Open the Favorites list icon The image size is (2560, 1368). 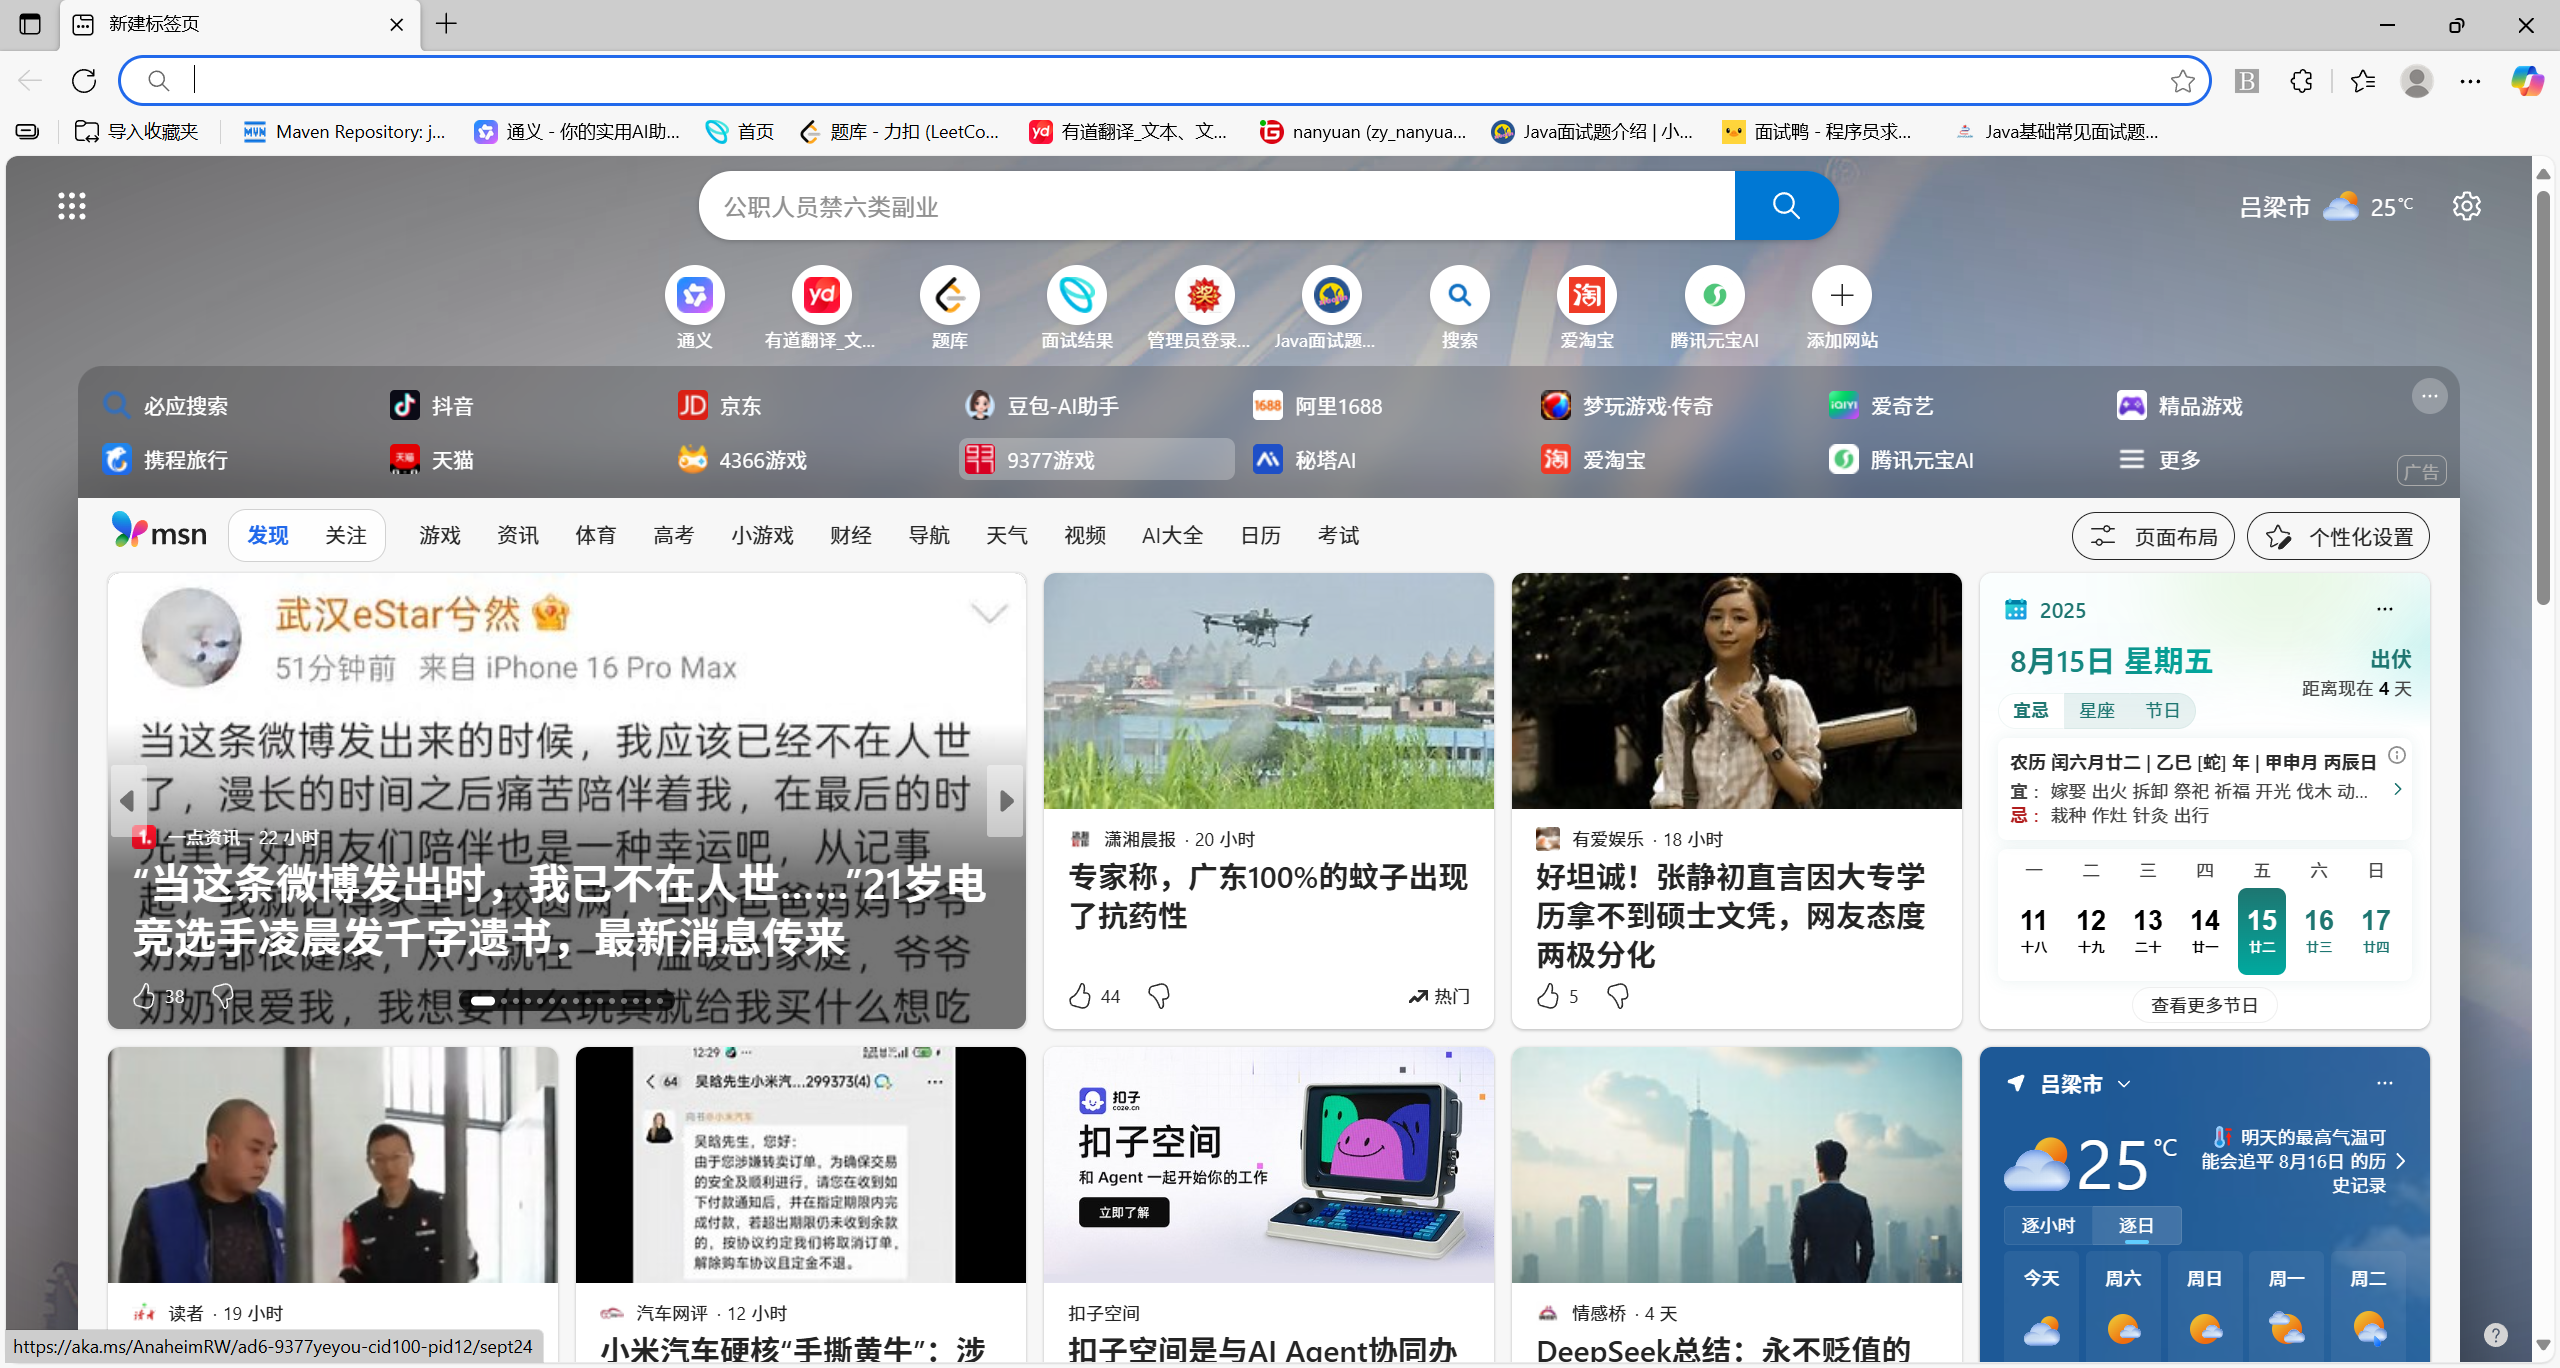(x=2363, y=81)
